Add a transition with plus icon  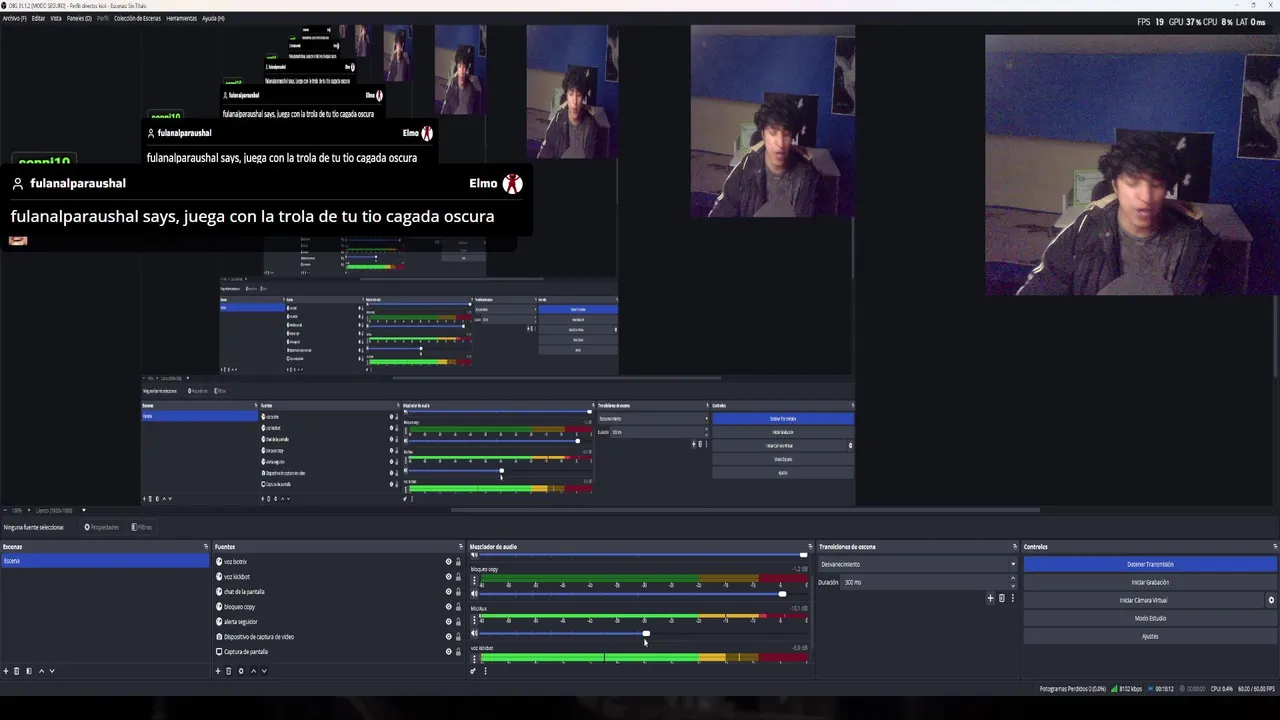[991, 598]
